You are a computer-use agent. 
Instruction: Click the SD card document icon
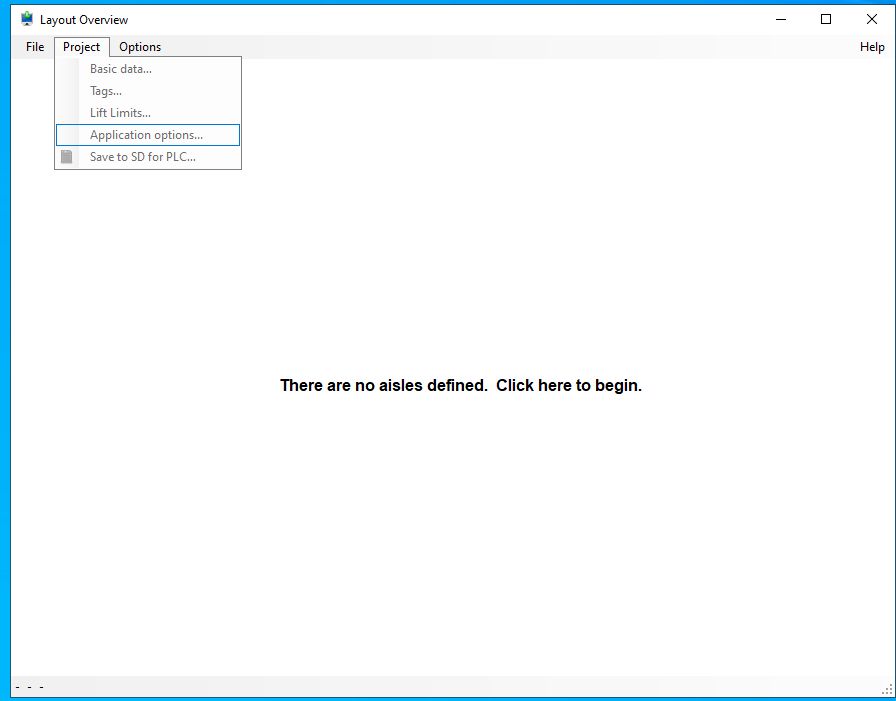pyautogui.click(x=67, y=157)
